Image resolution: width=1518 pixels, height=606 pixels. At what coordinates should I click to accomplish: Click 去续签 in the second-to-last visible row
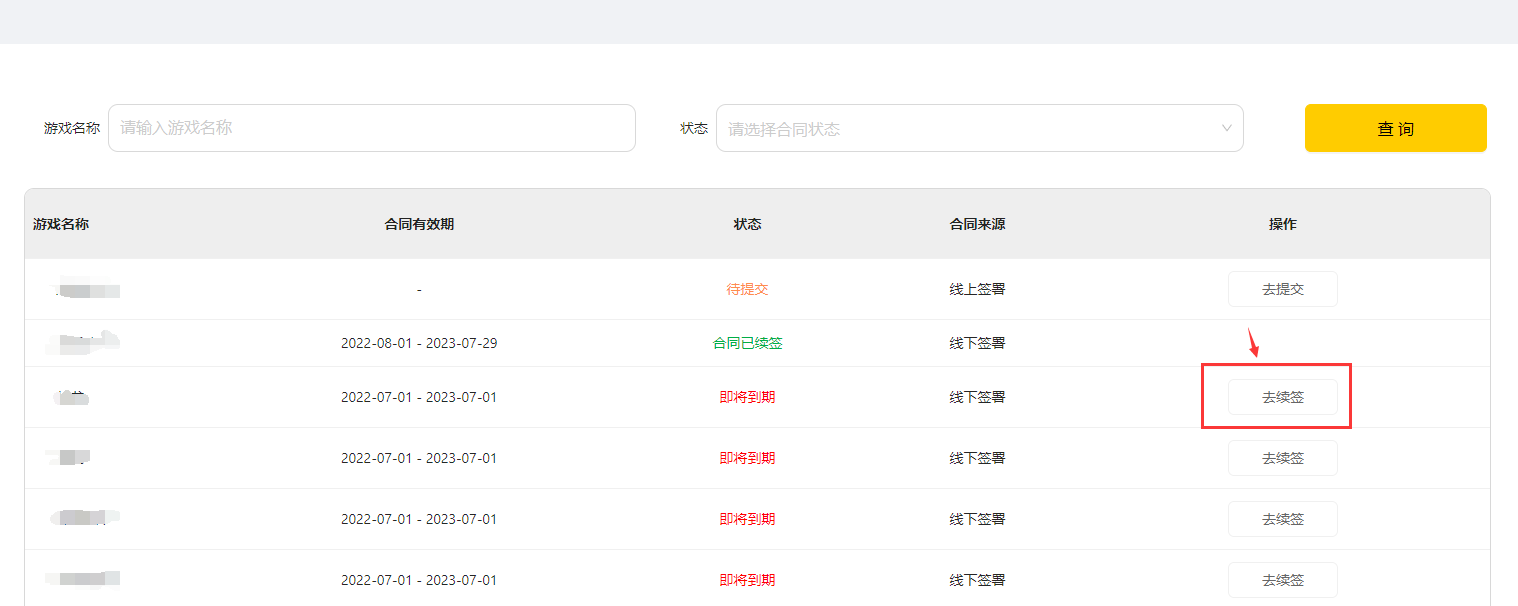pos(1282,519)
